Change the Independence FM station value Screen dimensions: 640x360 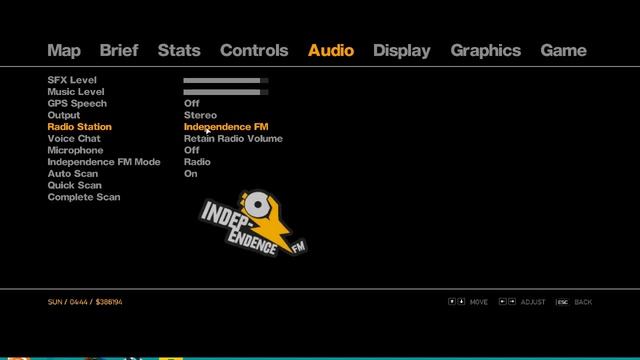pyautogui.click(x=226, y=127)
